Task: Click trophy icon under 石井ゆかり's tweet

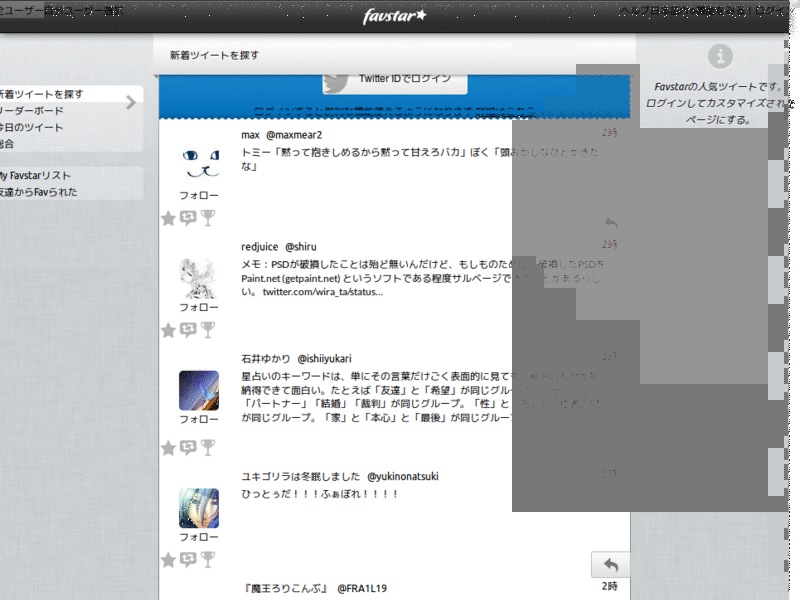Action: (x=208, y=448)
